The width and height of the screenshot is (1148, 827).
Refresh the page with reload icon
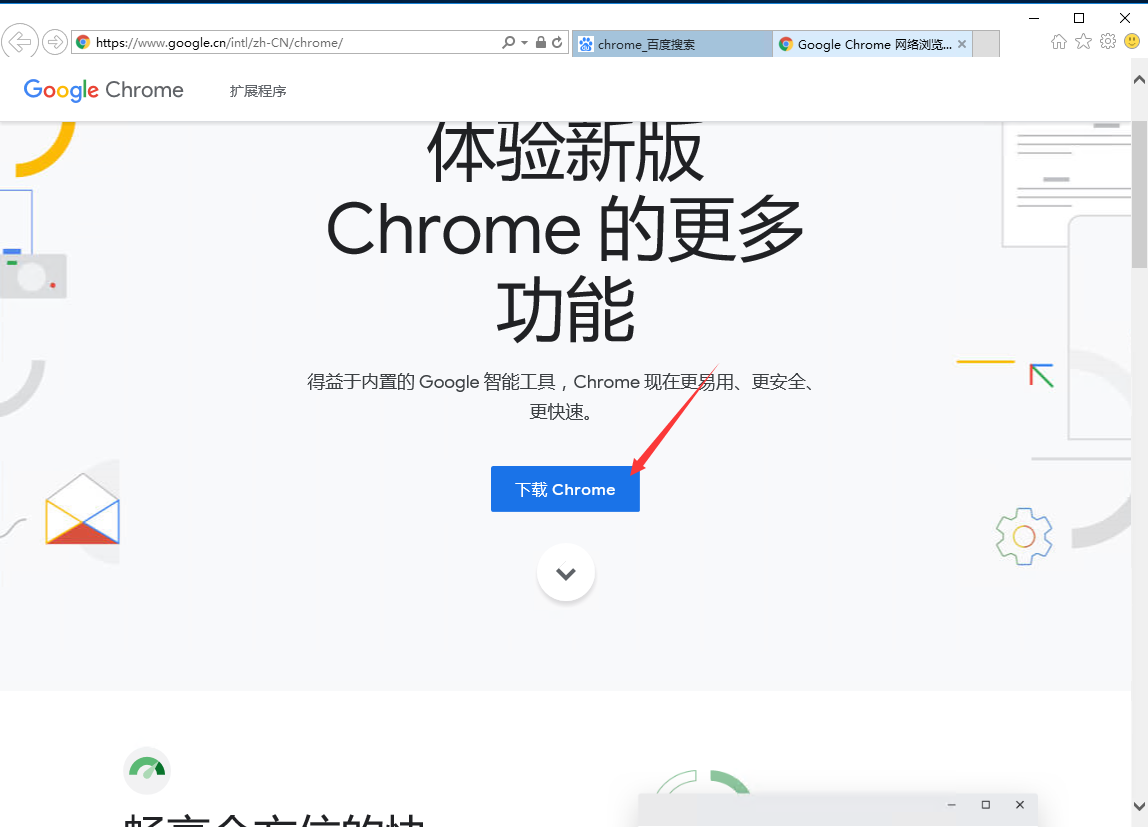[557, 42]
